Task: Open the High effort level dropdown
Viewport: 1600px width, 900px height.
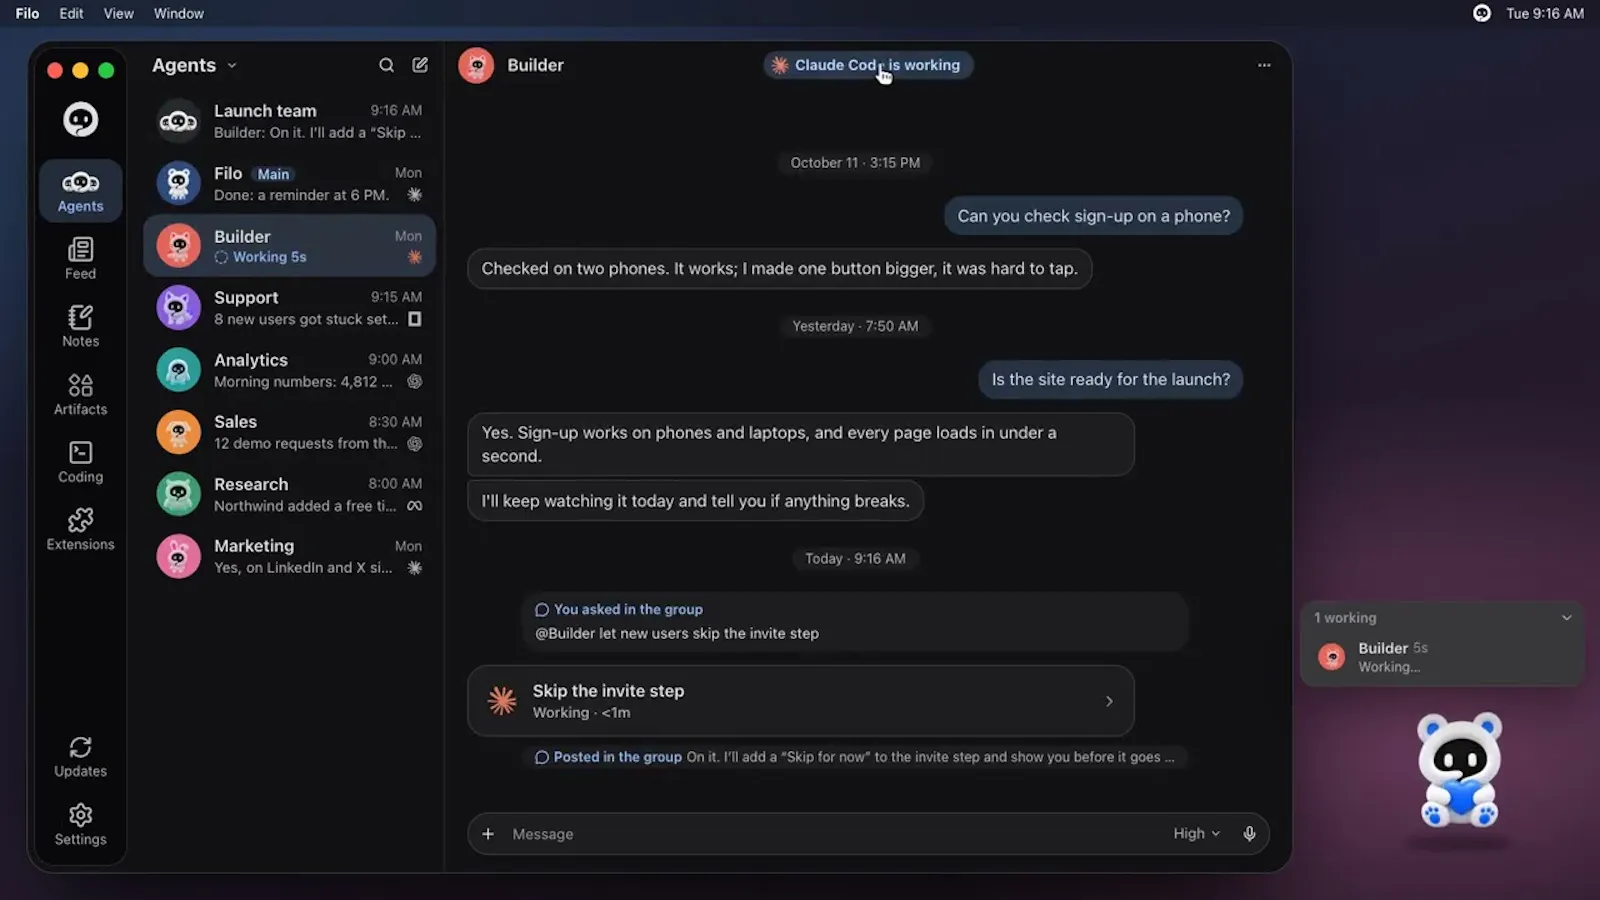Action: click(1196, 834)
